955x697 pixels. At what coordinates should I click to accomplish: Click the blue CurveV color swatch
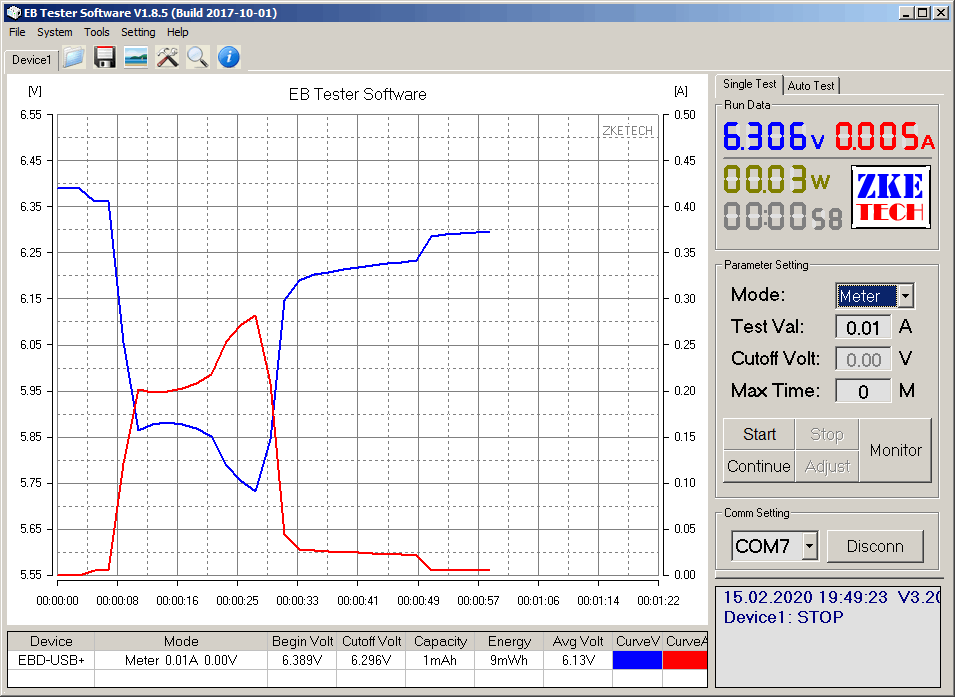pyautogui.click(x=637, y=660)
